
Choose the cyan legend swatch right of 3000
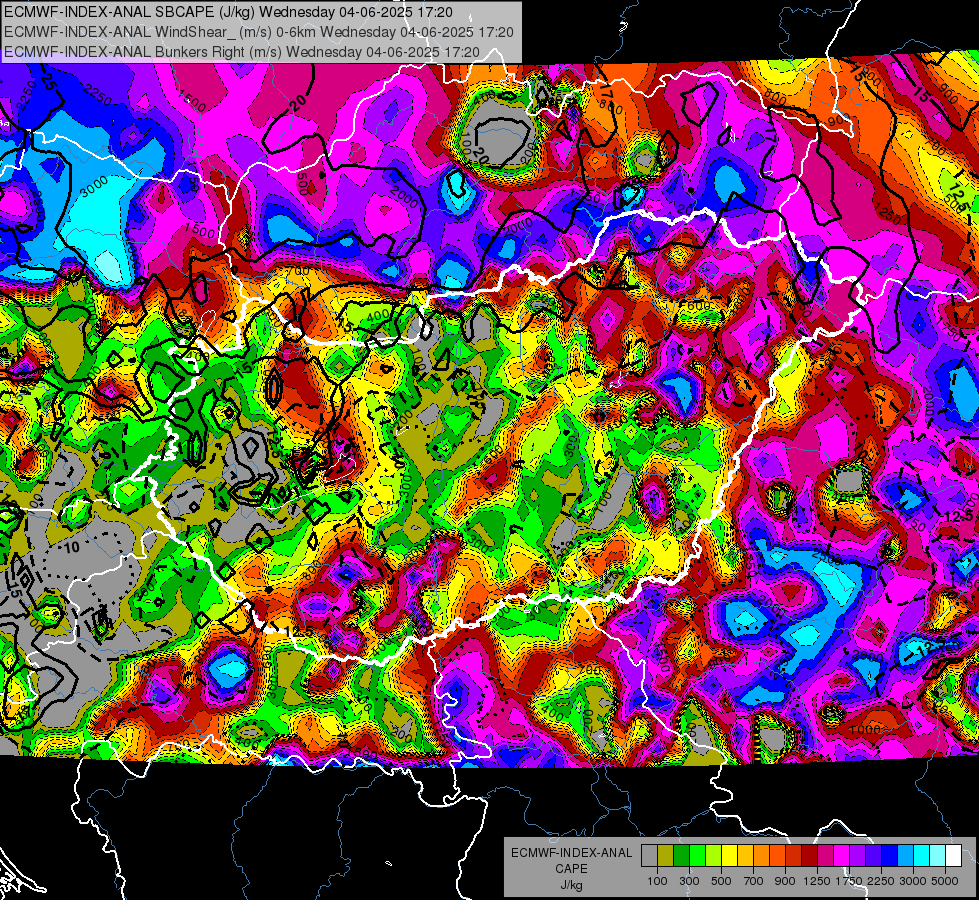[x=922, y=856]
